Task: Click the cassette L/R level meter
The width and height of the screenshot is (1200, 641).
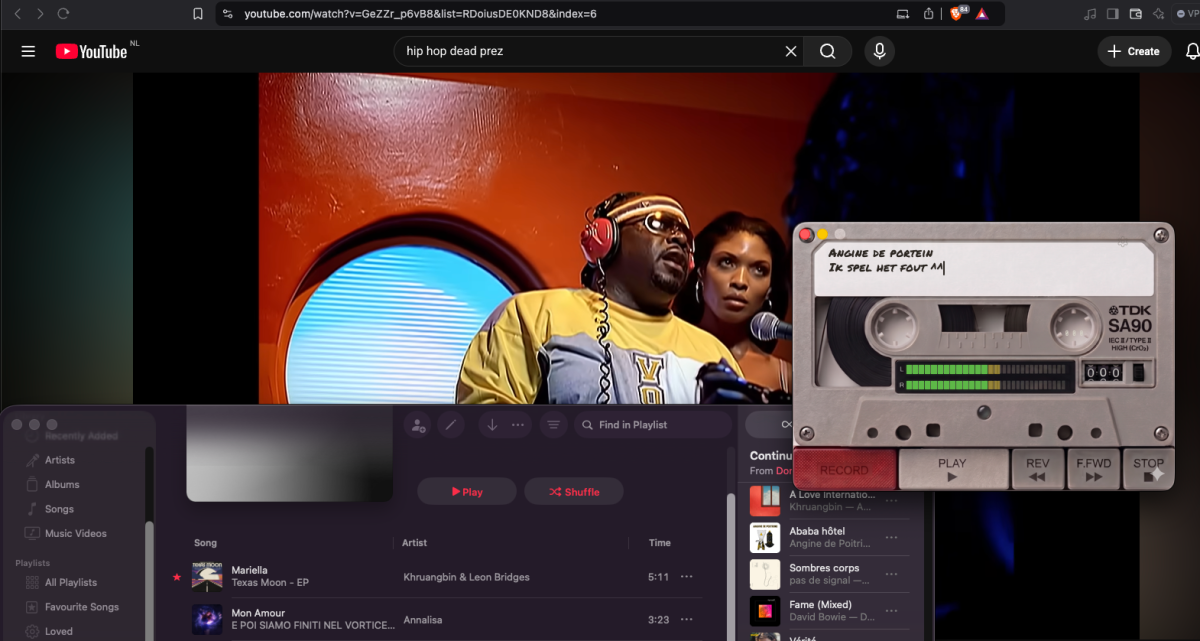Action: pyautogui.click(x=986, y=376)
